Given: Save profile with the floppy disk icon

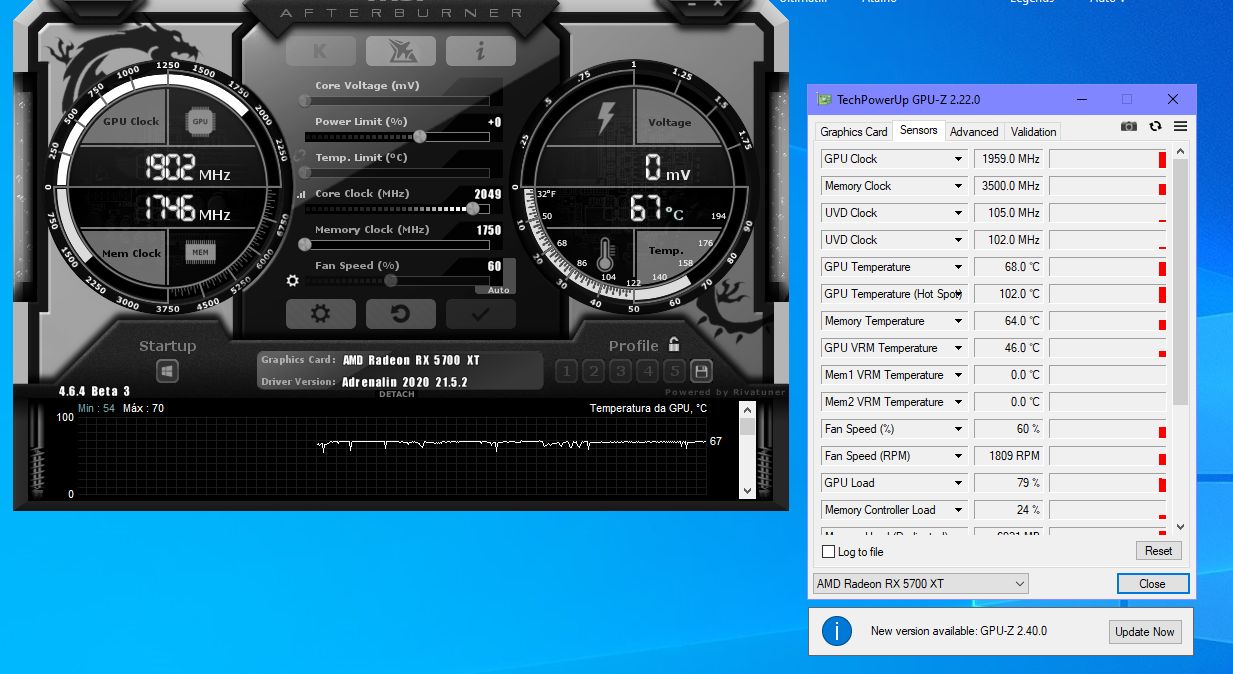Looking at the screenshot, I should click(702, 372).
